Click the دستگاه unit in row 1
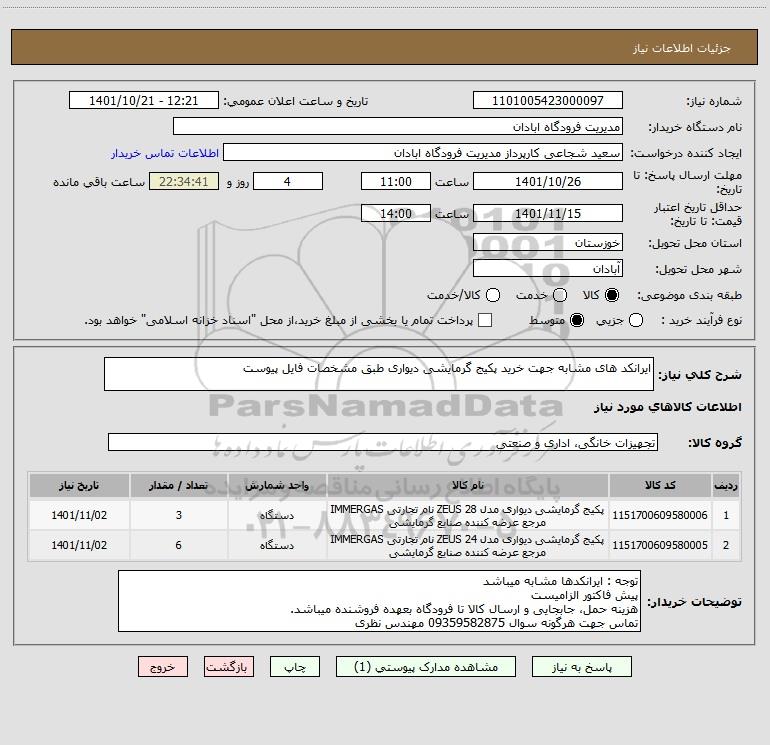Screen dimensions: 770x745 tap(277, 515)
